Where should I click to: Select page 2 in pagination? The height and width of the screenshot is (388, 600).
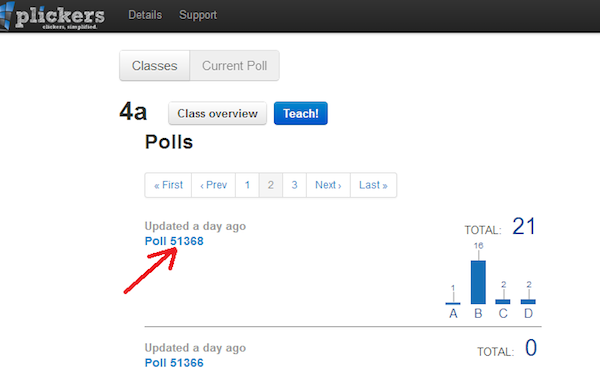tap(271, 185)
